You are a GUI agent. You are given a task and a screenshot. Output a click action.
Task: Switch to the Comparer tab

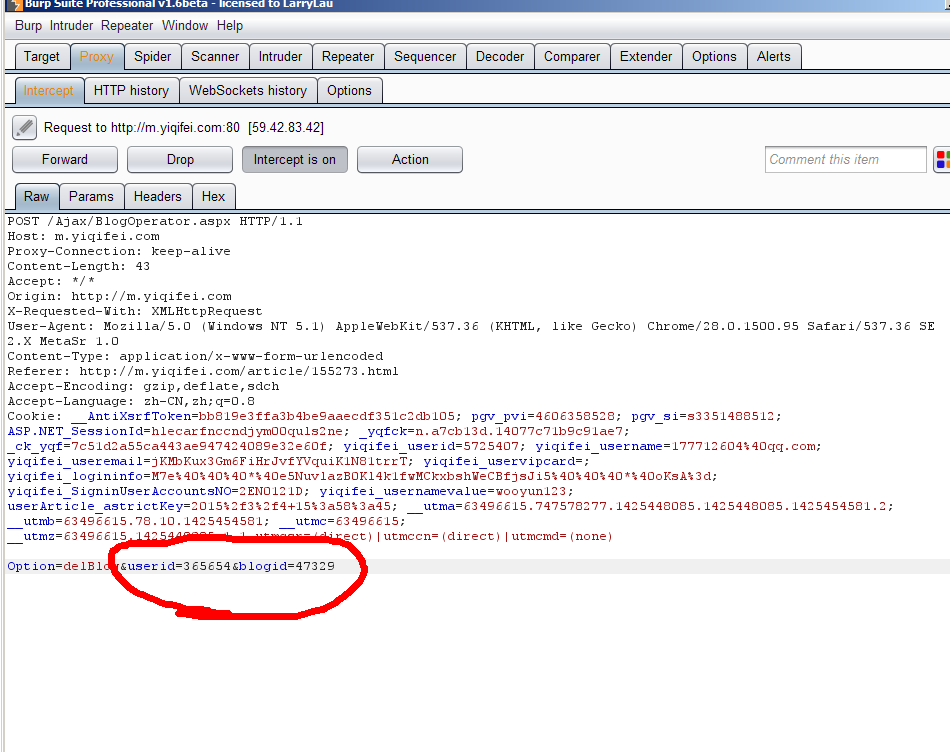[x=572, y=56]
